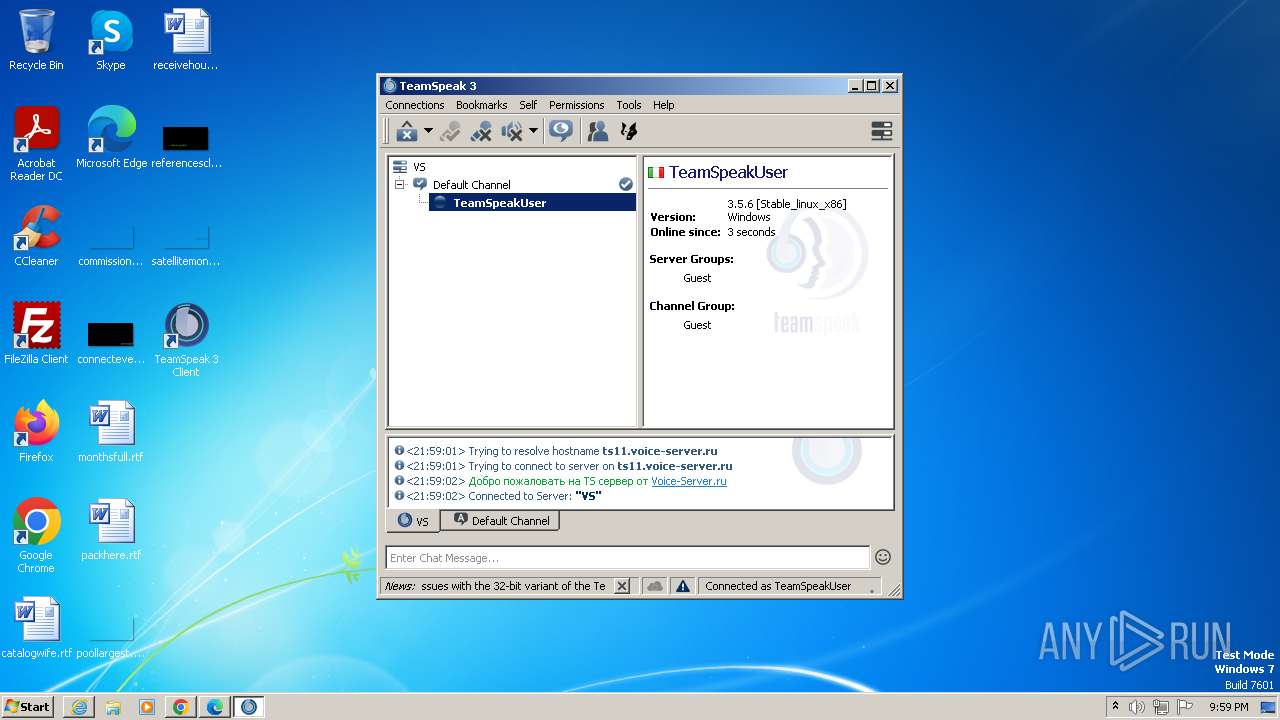Toggle the speaker mute icon
The image size is (1280, 720).
tap(512, 131)
